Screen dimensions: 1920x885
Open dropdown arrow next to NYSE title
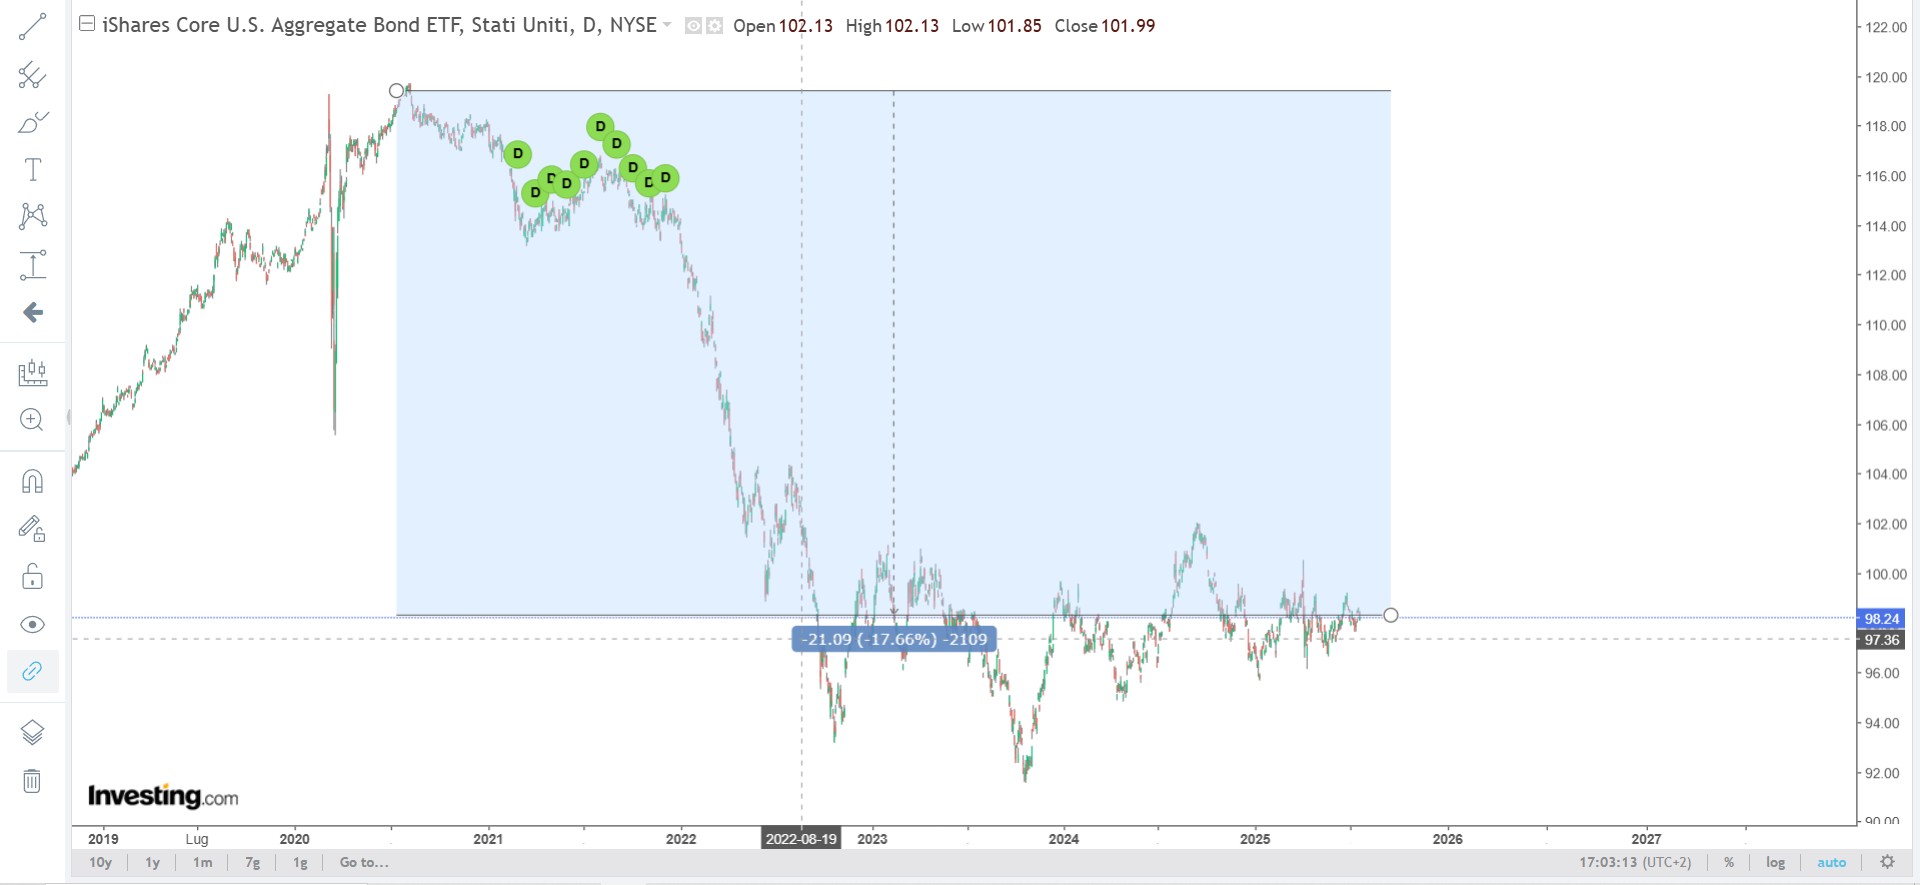coord(667,25)
